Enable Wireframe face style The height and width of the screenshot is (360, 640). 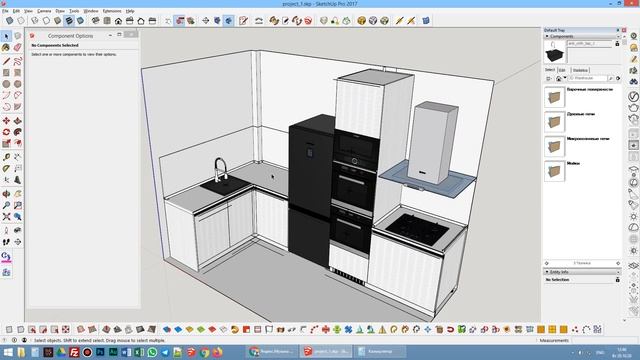(x=35, y=20)
